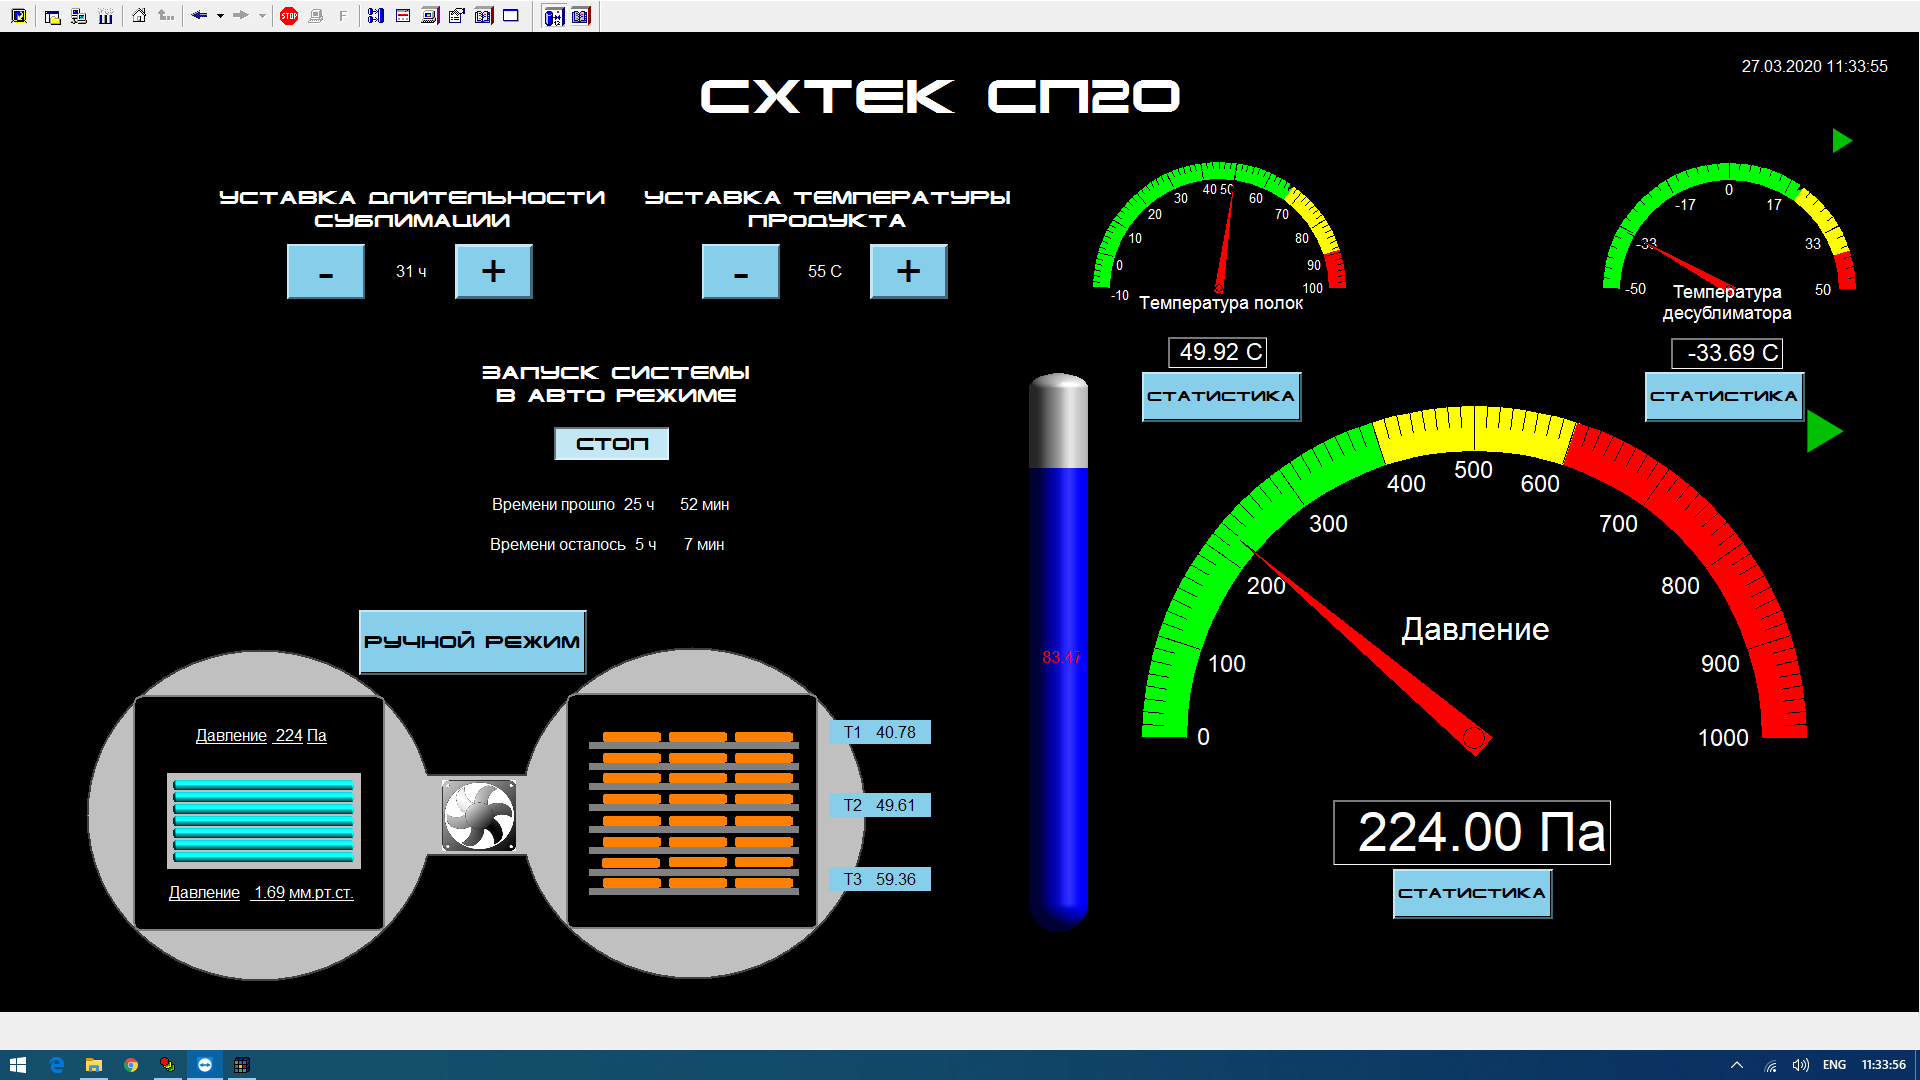Image resolution: width=1920 pixels, height=1080 pixels.
Task: Click the Home toolbar icon
Action: coord(139,16)
